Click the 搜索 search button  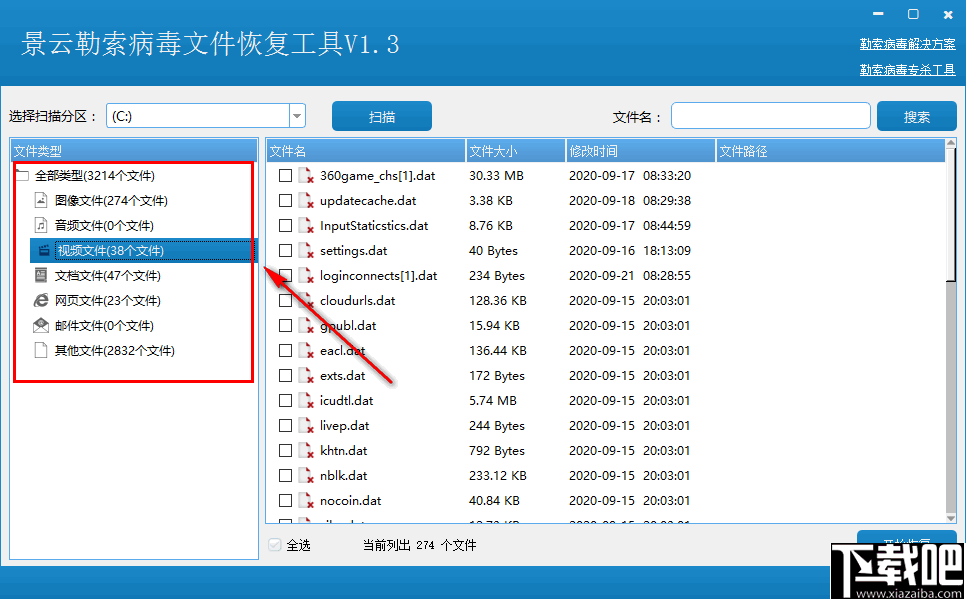click(x=917, y=116)
